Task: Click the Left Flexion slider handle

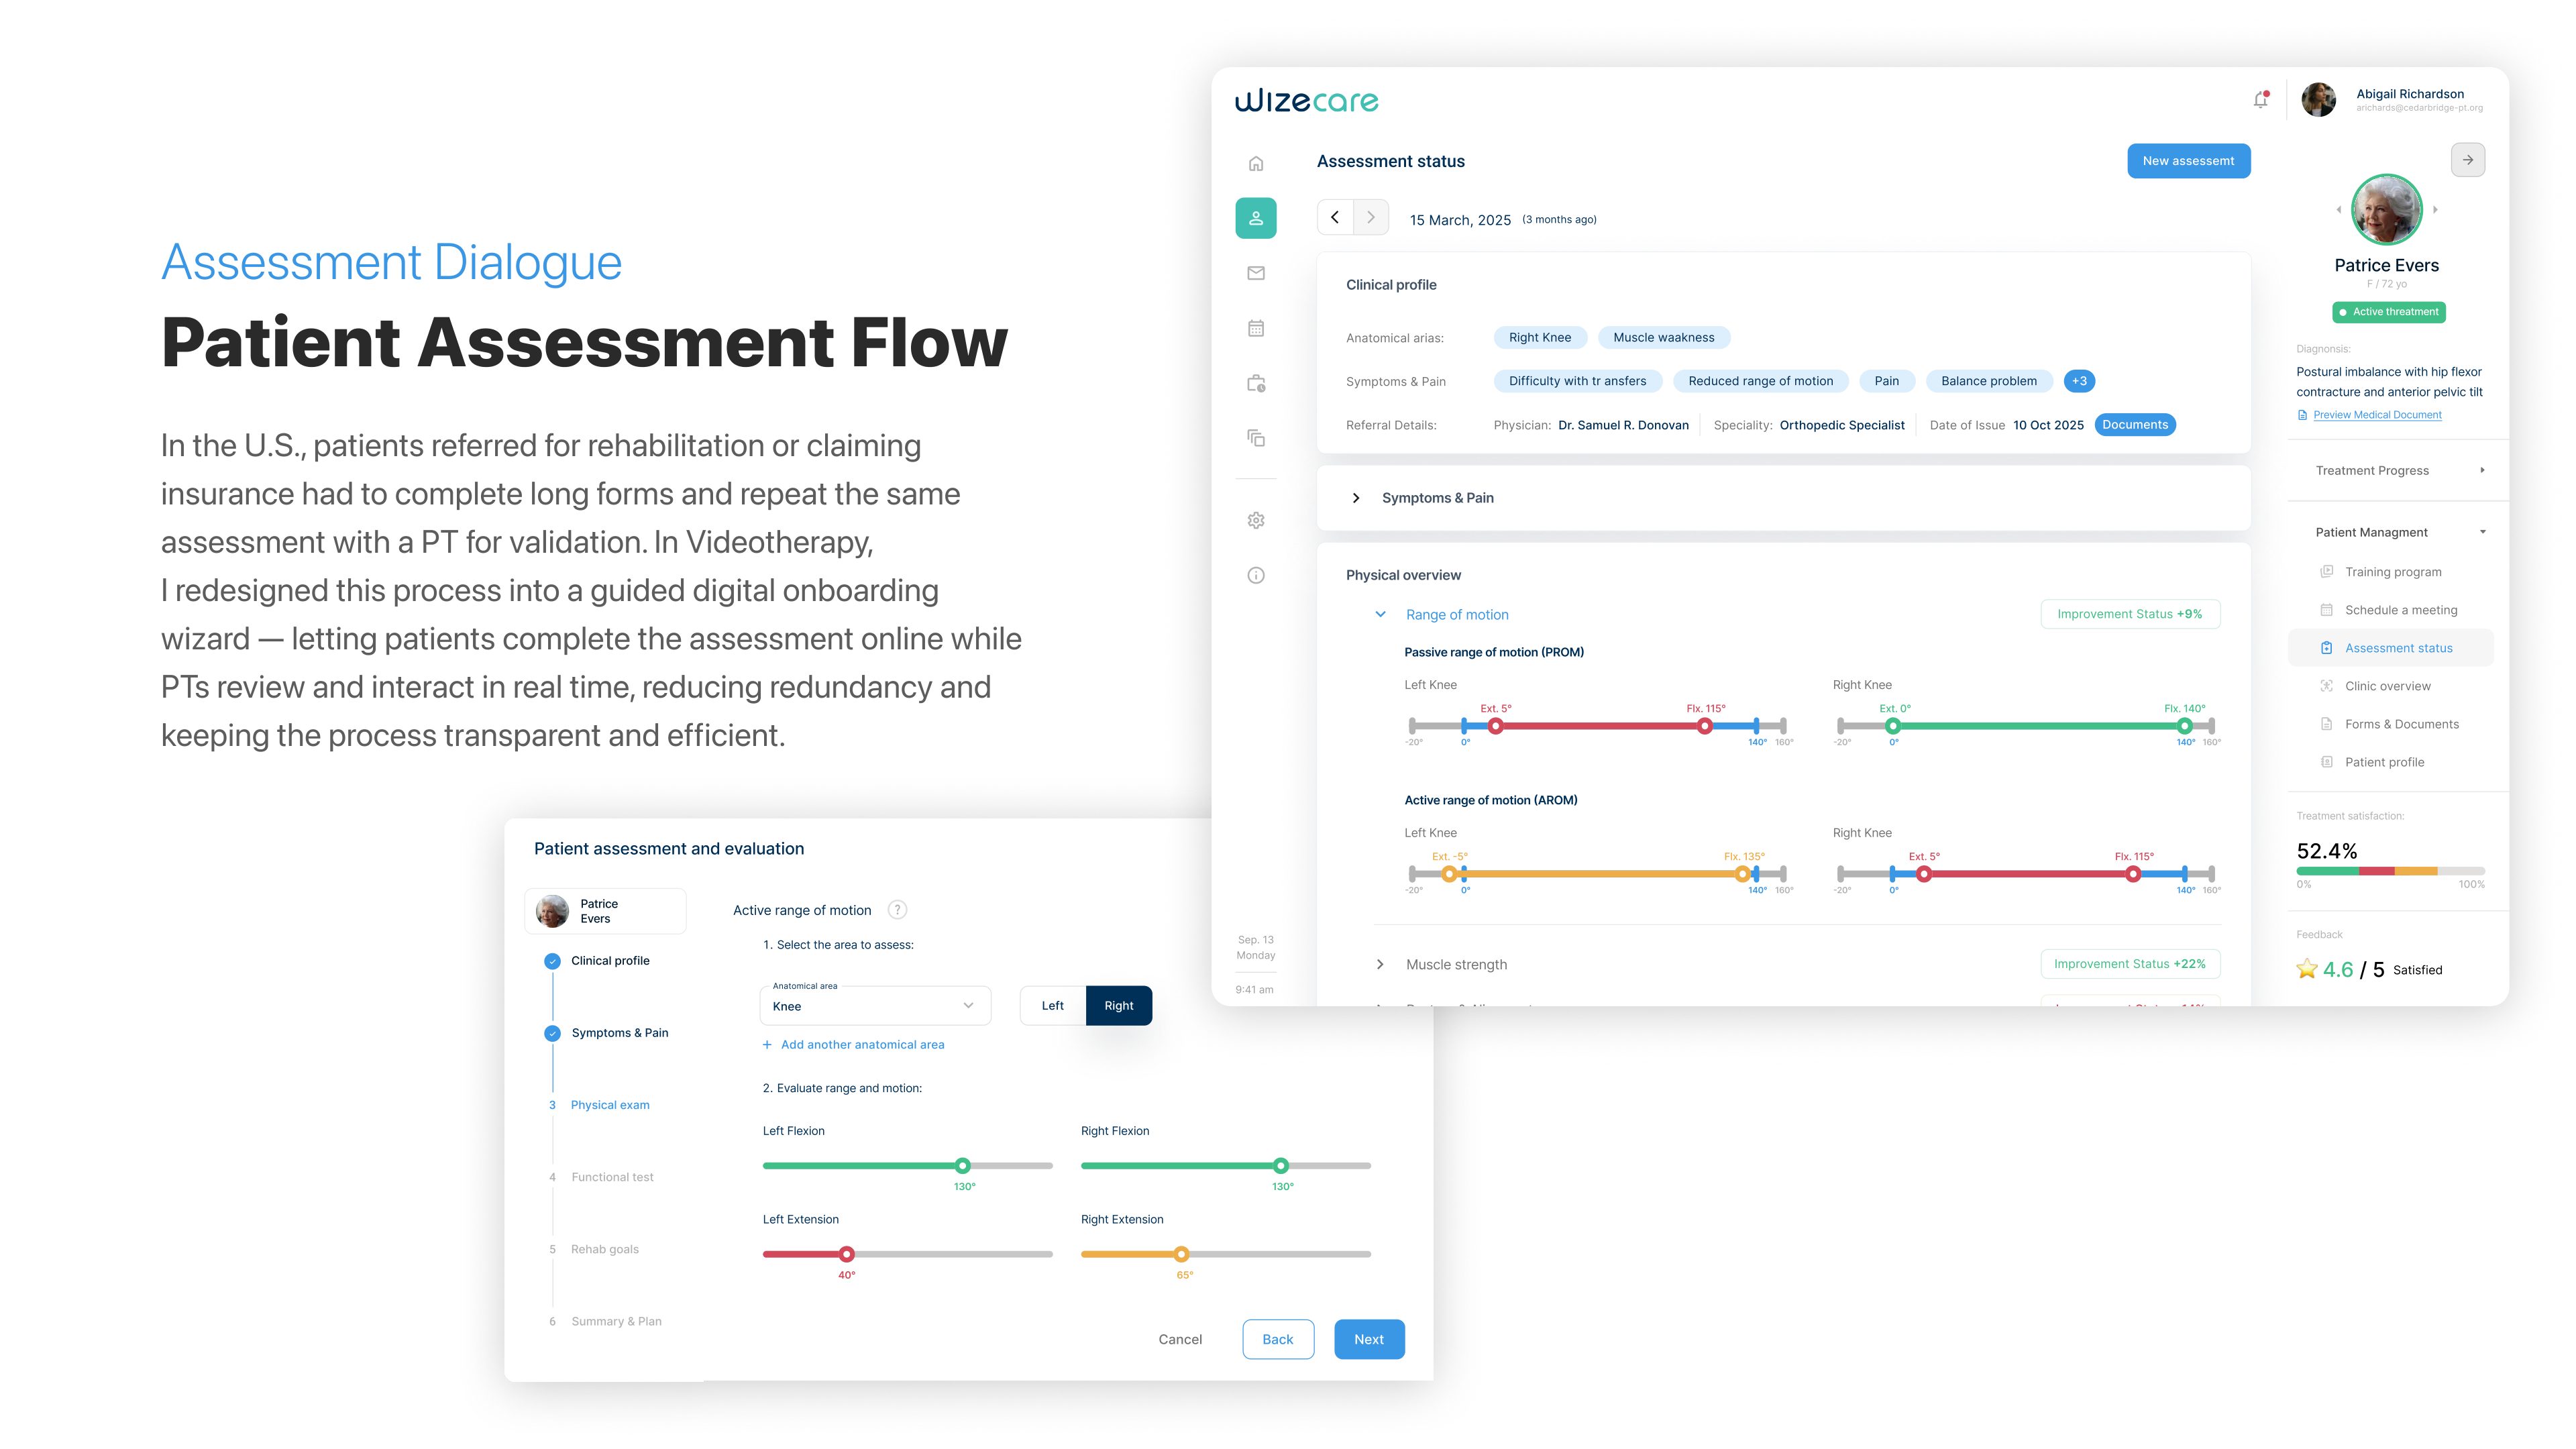Action: pos(962,1165)
